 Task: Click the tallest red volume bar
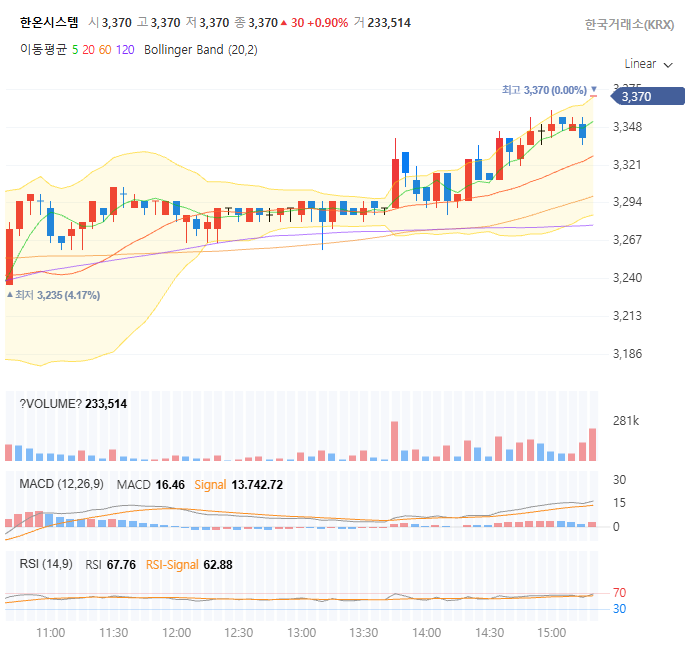coord(394,441)
